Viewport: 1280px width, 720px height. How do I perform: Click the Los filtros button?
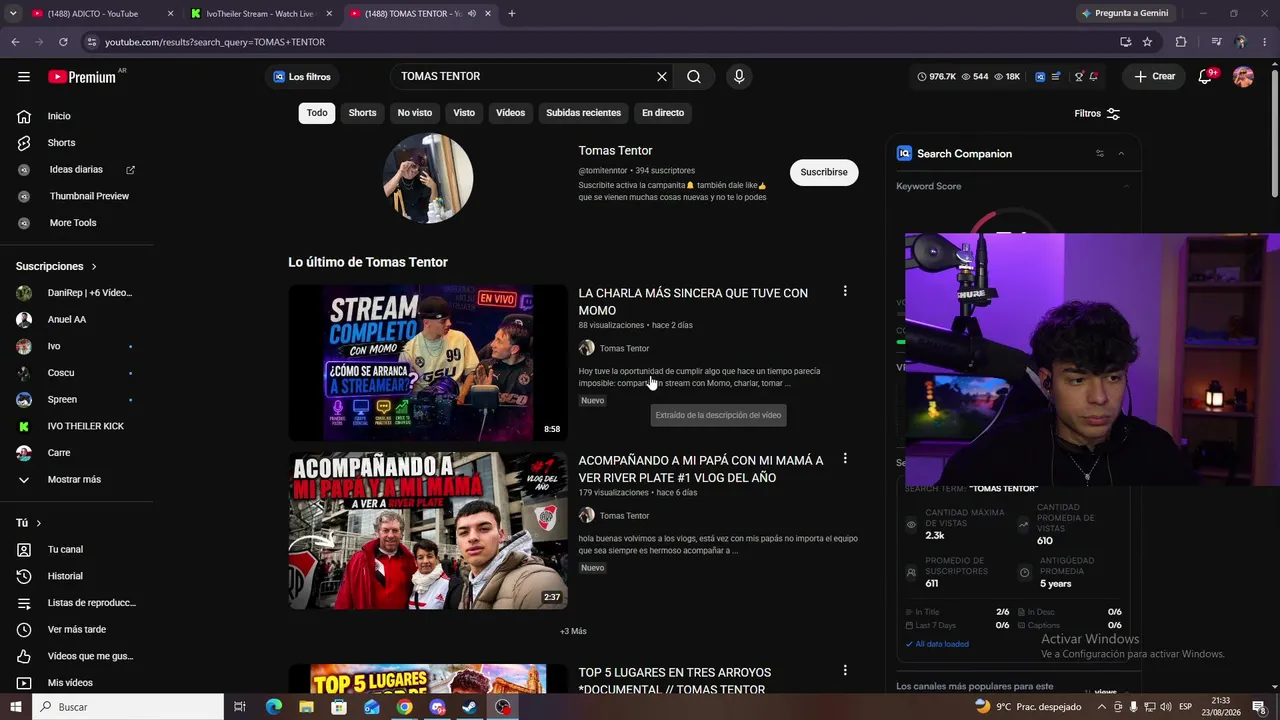coord(302,77)
